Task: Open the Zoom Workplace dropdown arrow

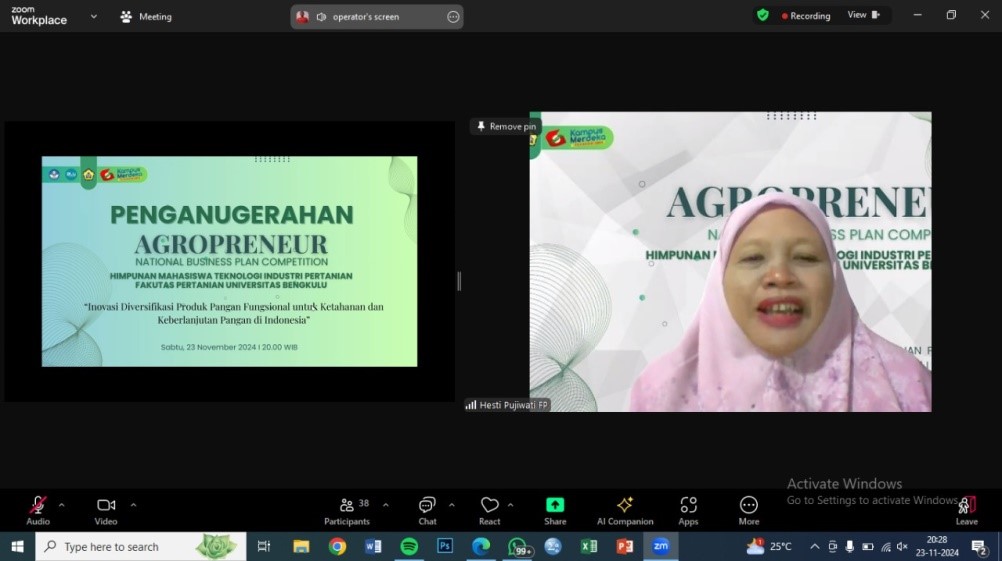Action: point(94,17)
